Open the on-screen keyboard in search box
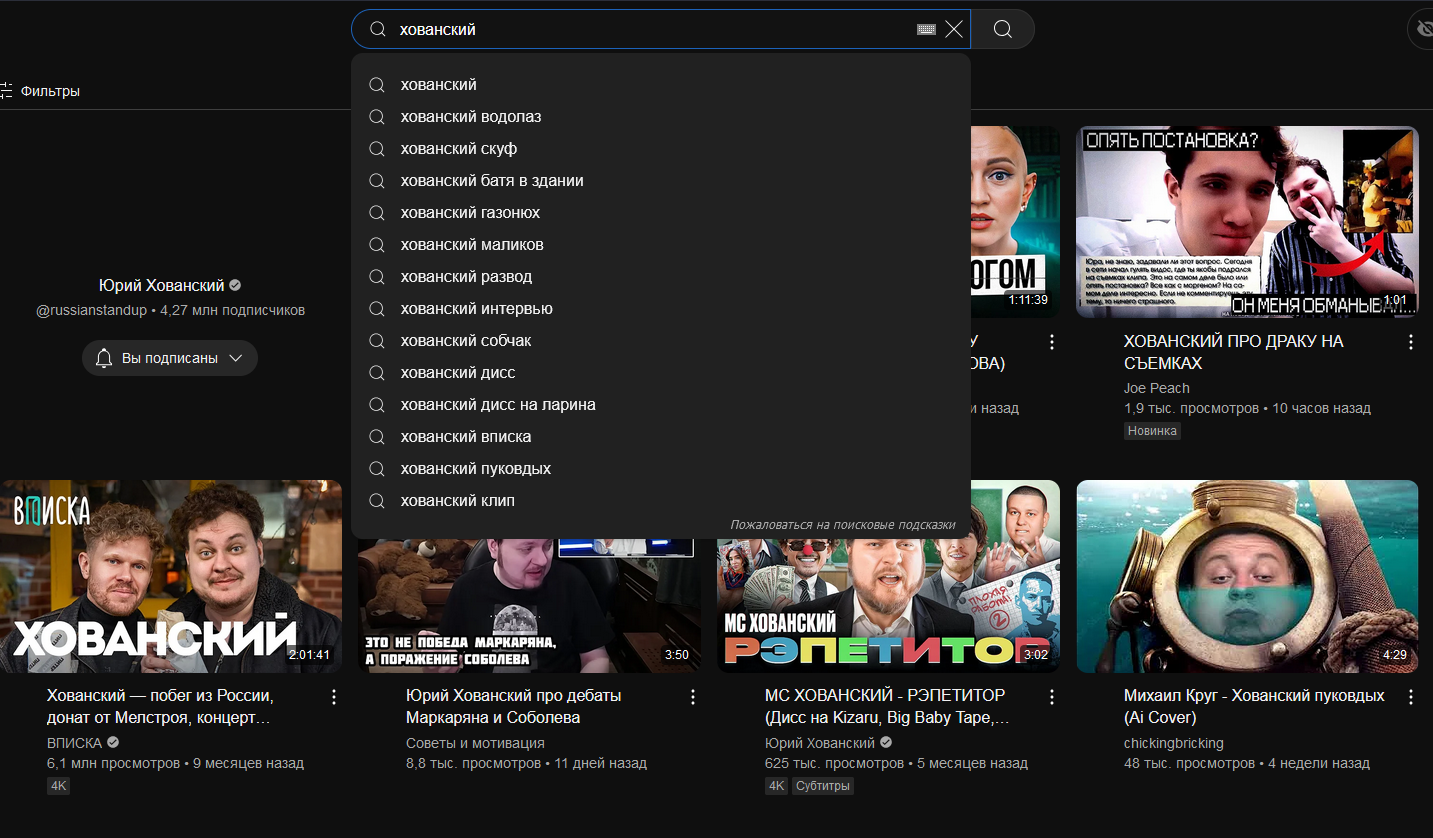Viewport: 1433px width, 838px height. click(x=926, y=30)
